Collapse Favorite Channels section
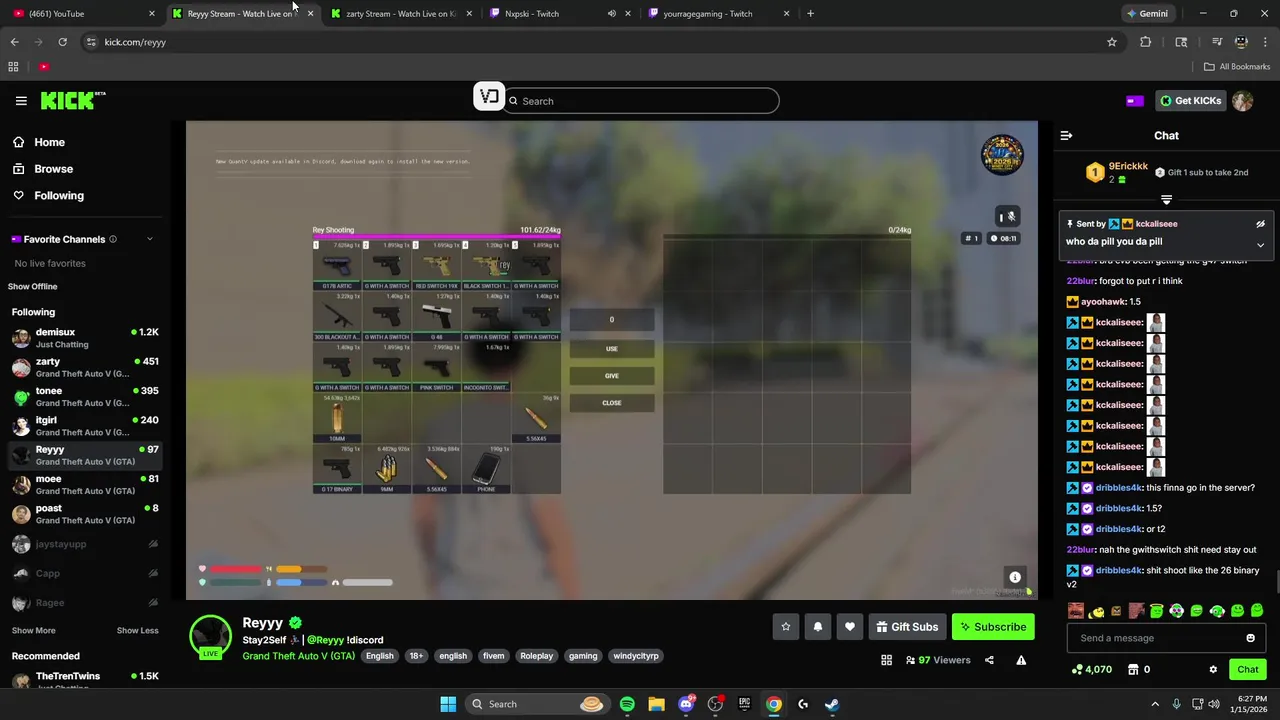The height and width of the screenshot is (720, 1280). (150, 239)
